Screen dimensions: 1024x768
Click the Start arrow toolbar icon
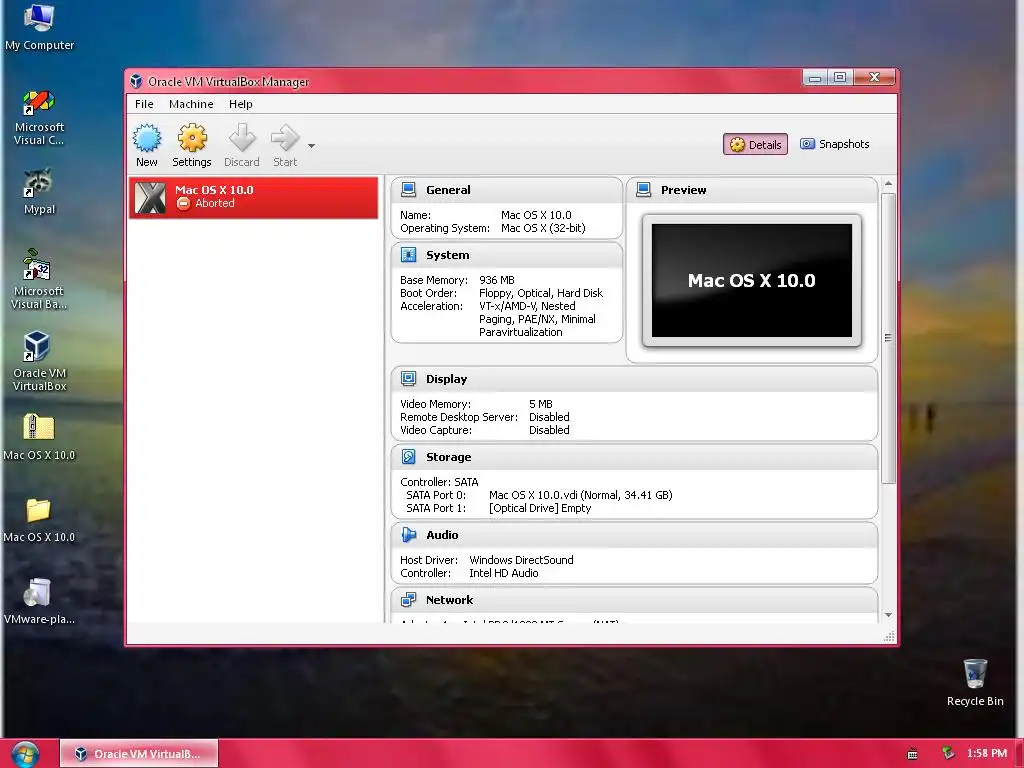(285, 138)
